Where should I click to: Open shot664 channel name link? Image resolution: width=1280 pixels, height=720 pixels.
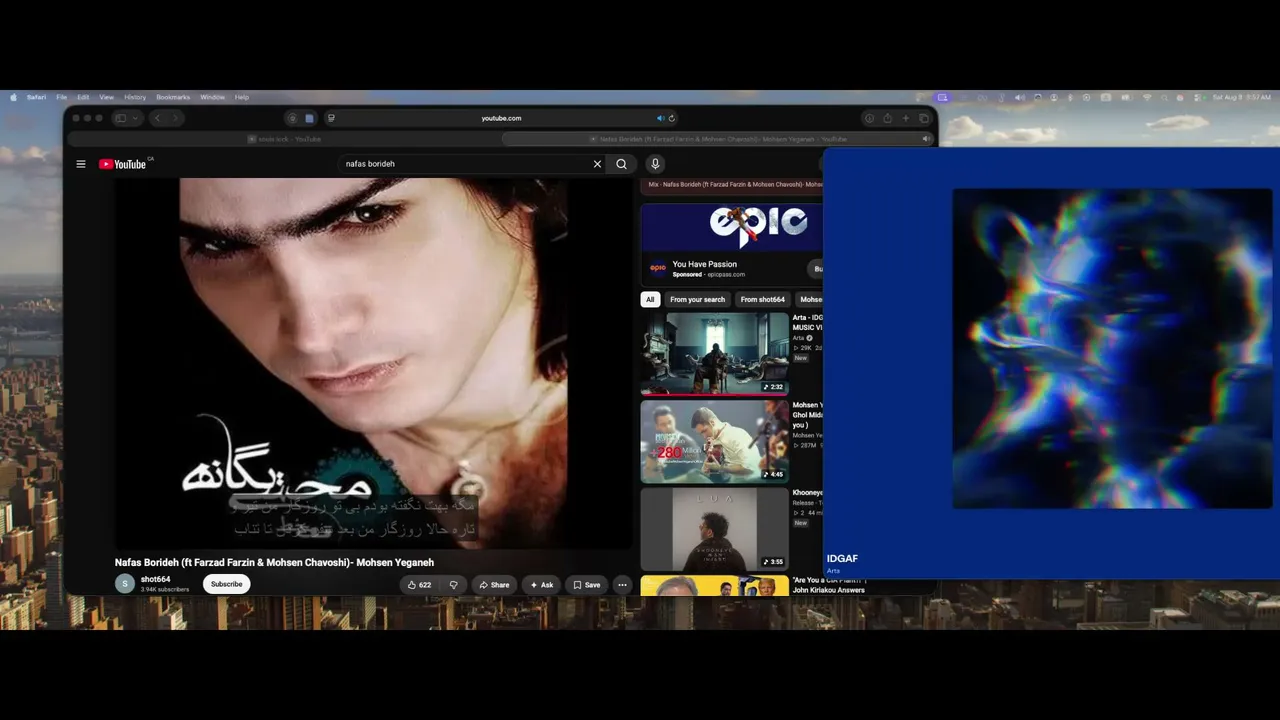click(x=155, y=579)
